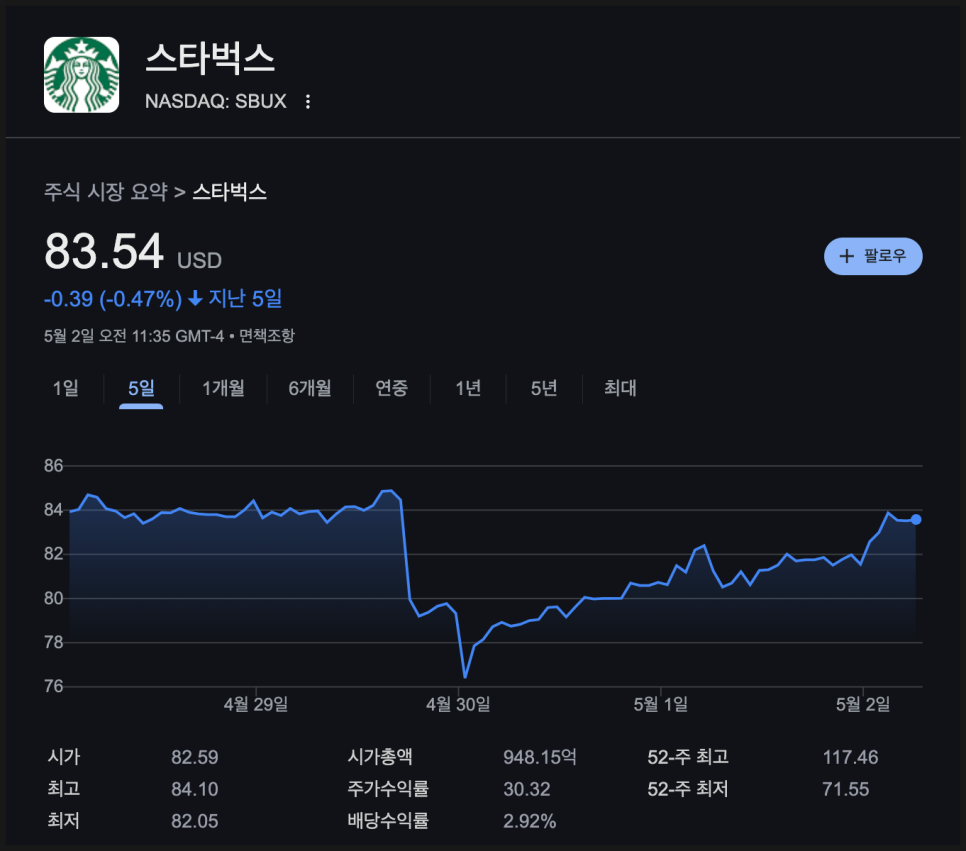Click the 76 y-axis label
966x851 pixels.
click(x=54, y=686)
